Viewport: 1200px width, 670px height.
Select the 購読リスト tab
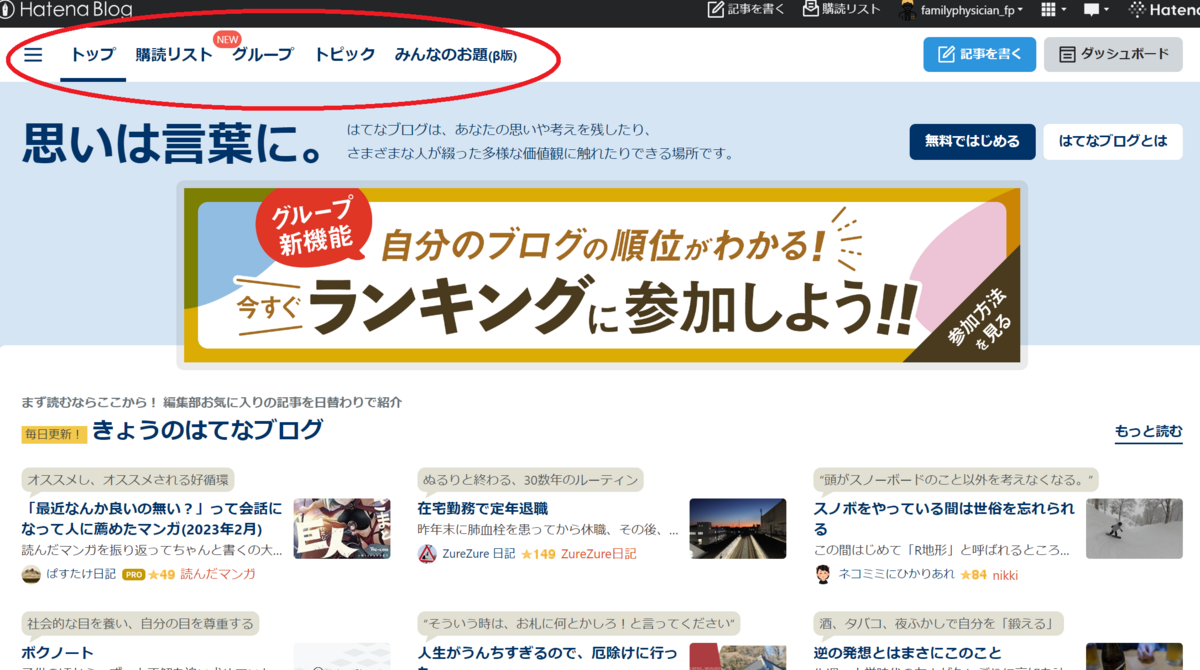coord(174,55)
